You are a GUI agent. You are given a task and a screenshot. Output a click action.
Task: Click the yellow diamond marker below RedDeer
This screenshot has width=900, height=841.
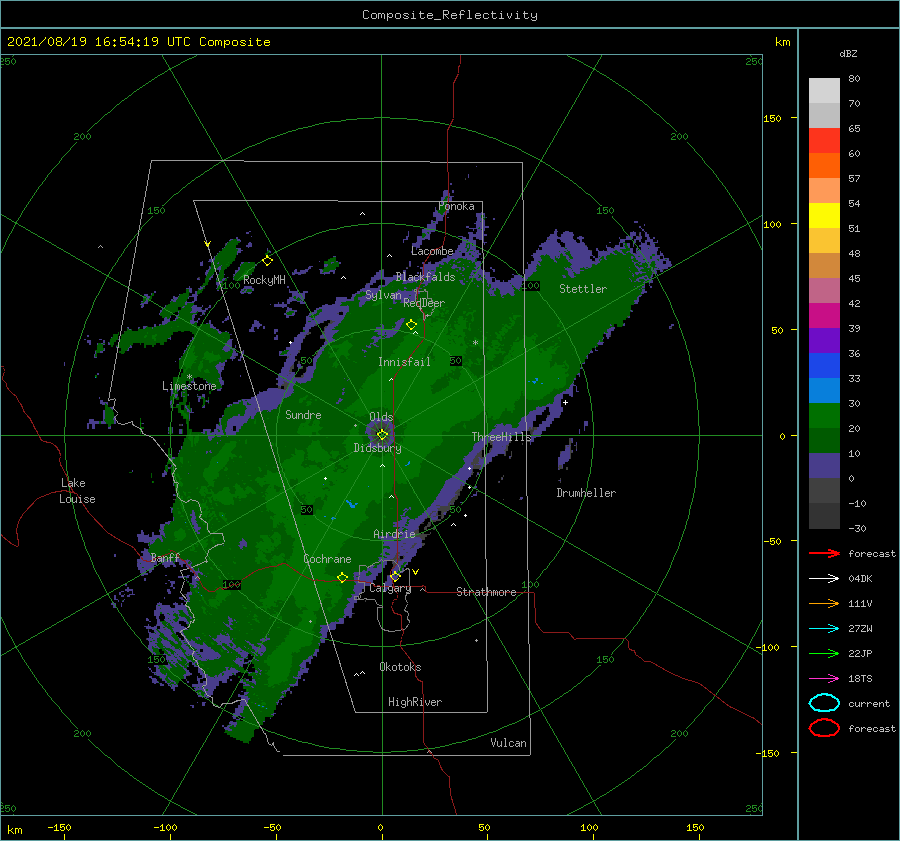[411, 325]
